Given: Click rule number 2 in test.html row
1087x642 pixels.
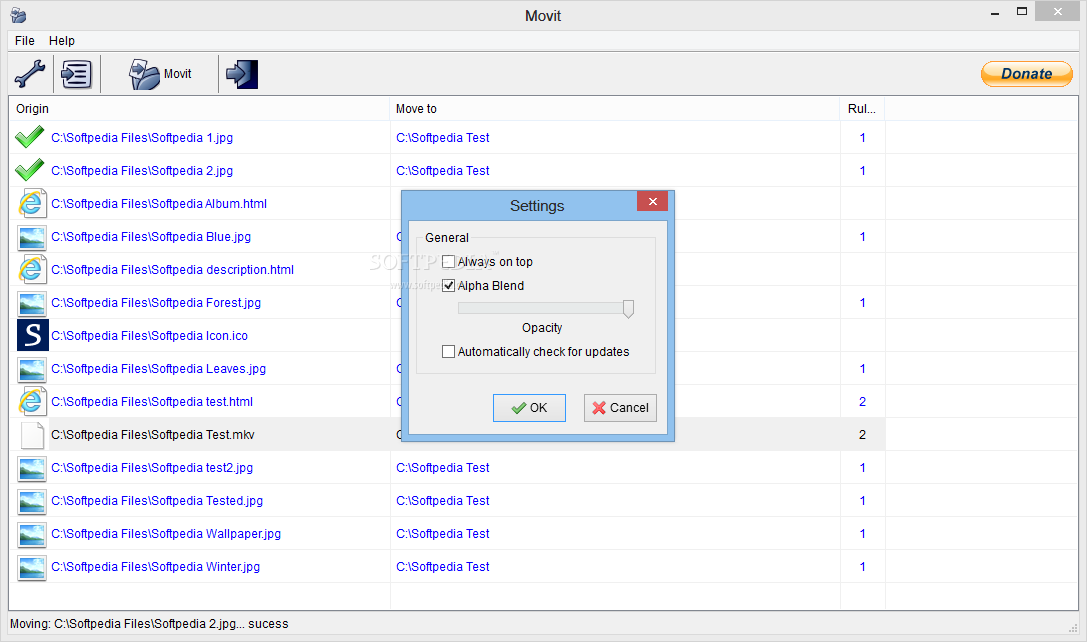Looking at the screenshot, I should tap(862, 402).
